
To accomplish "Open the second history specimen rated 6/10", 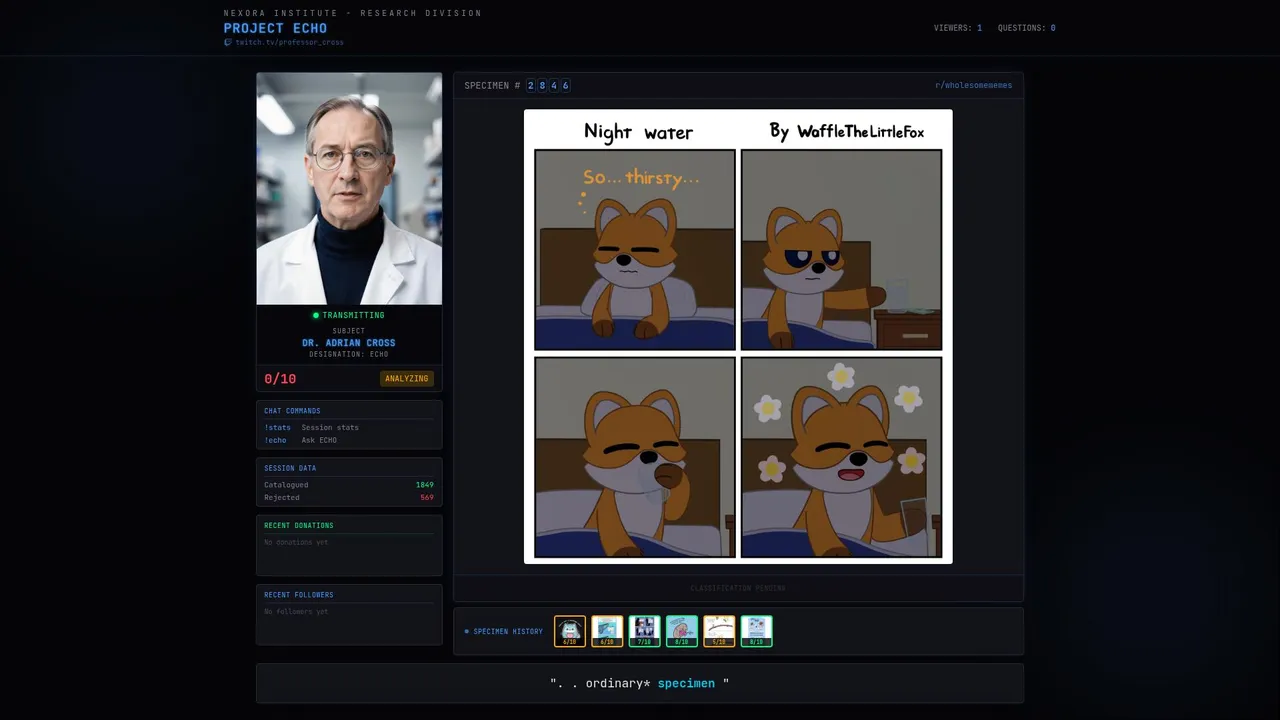I will tap(607, 631).
